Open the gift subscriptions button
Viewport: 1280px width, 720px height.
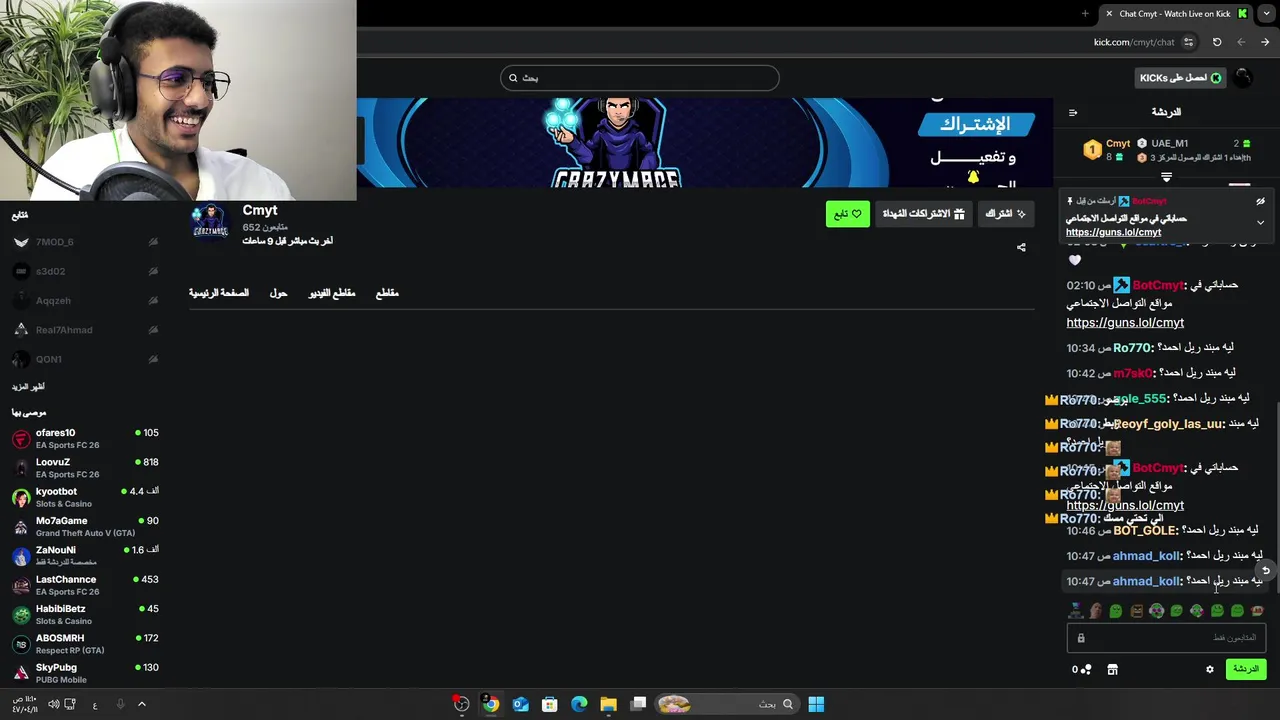(x=923, y=214)
